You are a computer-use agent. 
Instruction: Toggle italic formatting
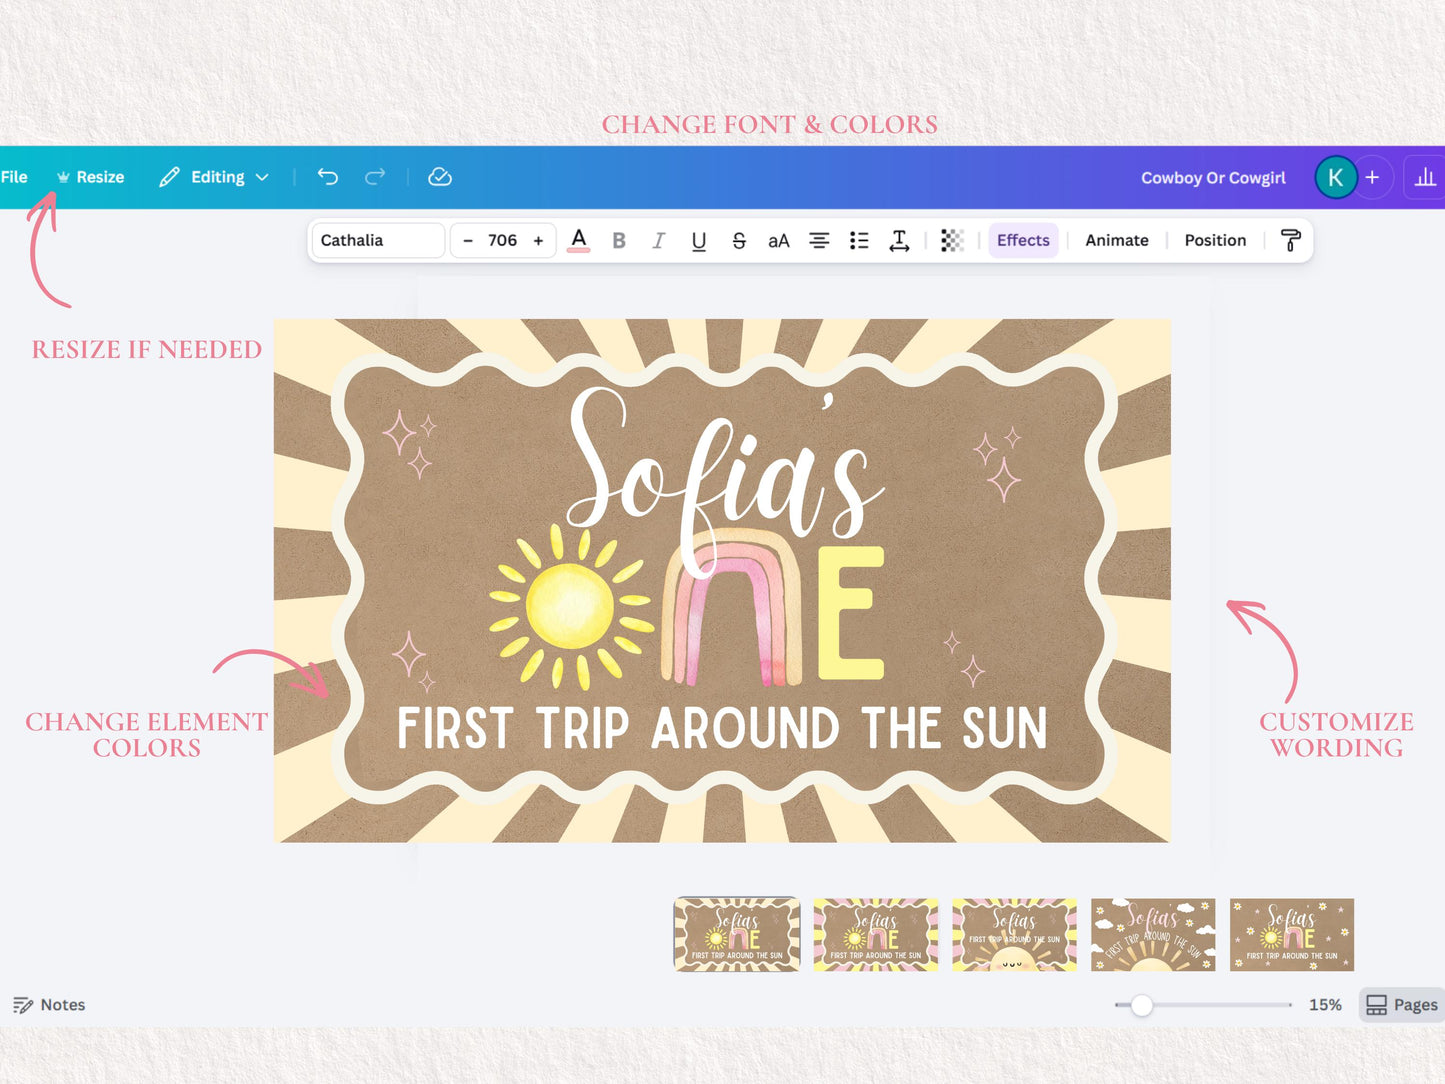pos(658,241)
